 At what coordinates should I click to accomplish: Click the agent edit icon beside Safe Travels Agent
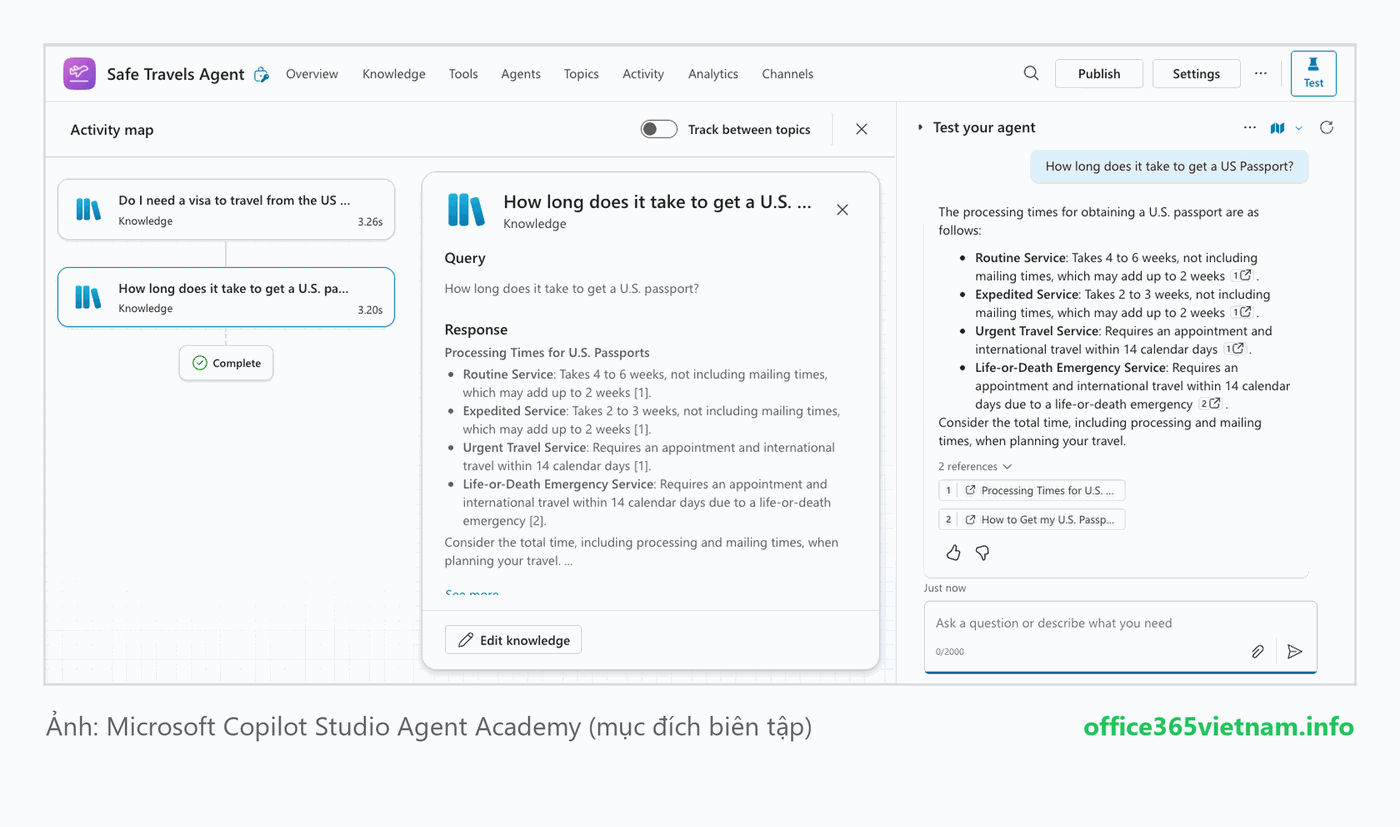pos(261,74)
